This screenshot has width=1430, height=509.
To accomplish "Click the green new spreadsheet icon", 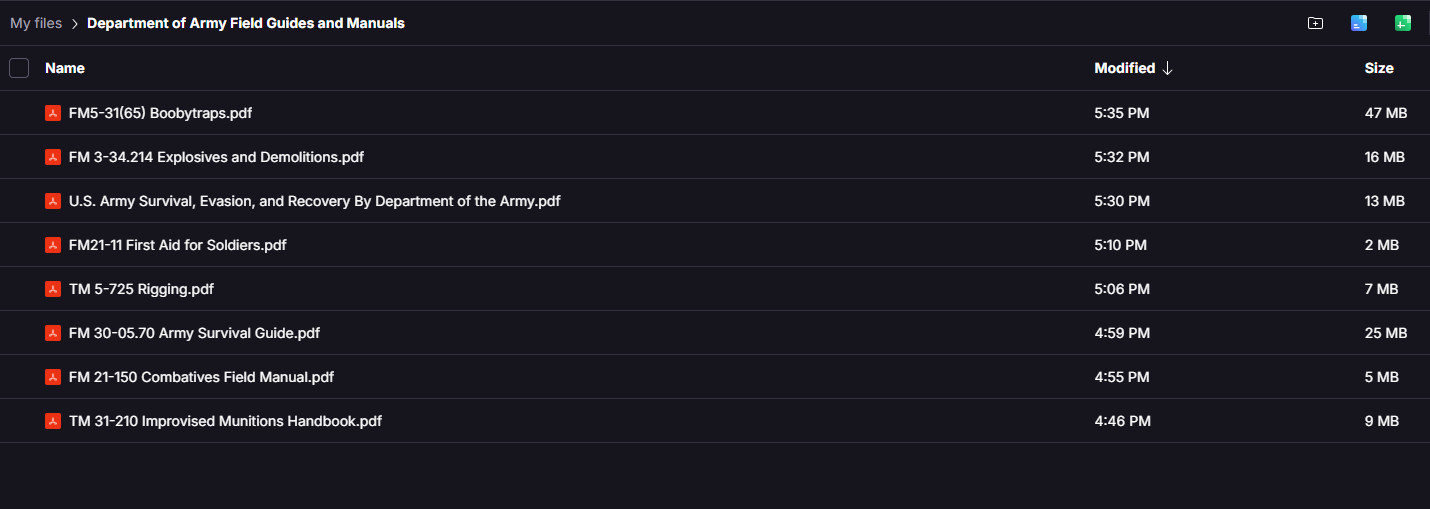I will (x=1403, y=23).
